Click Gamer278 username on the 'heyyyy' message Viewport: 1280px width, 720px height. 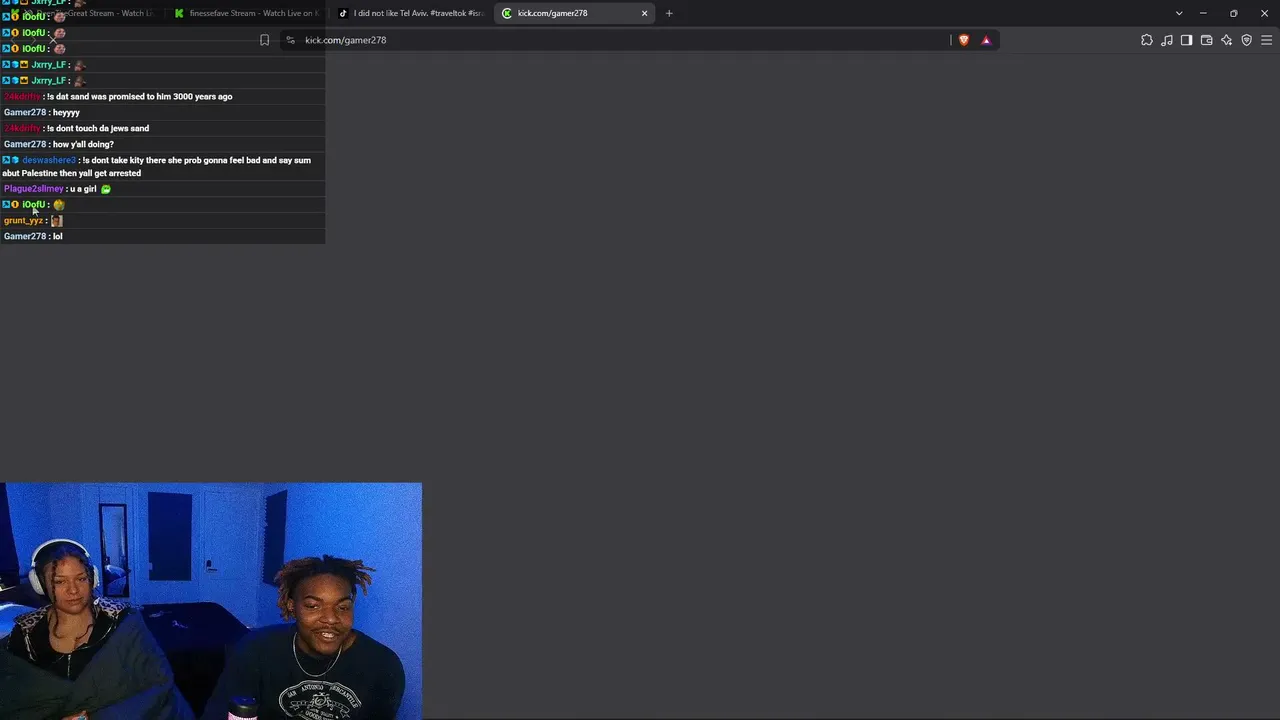(25, 113)
